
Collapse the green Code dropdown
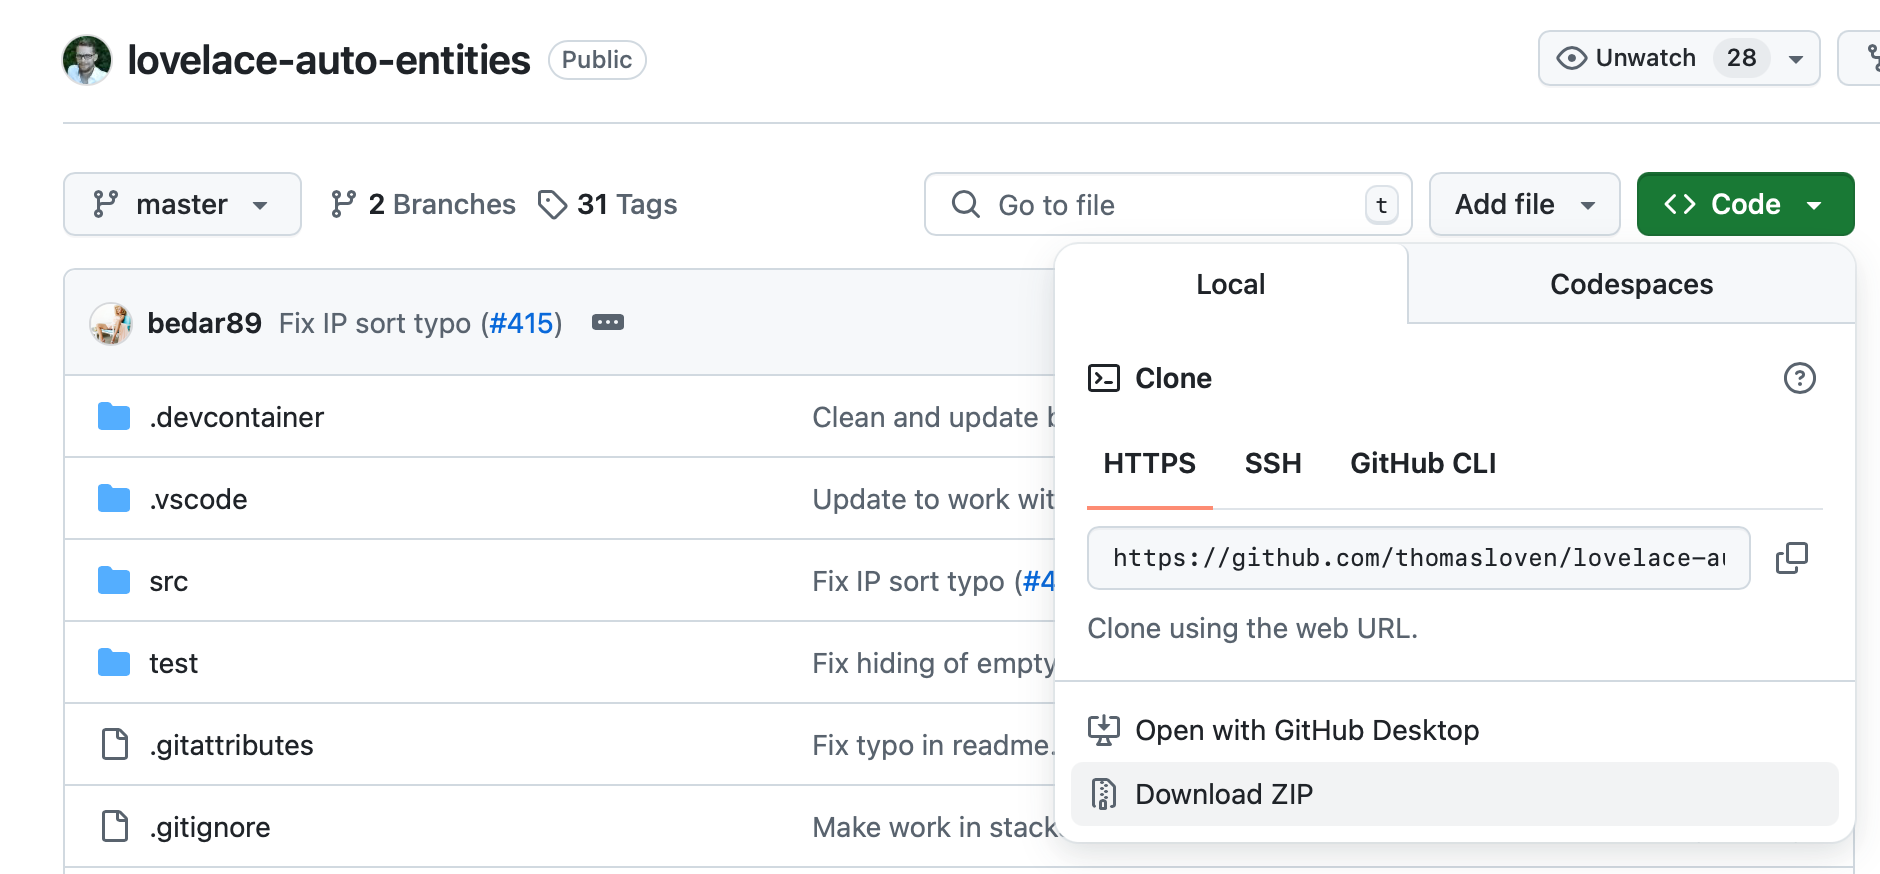(x=1744, y=204)
